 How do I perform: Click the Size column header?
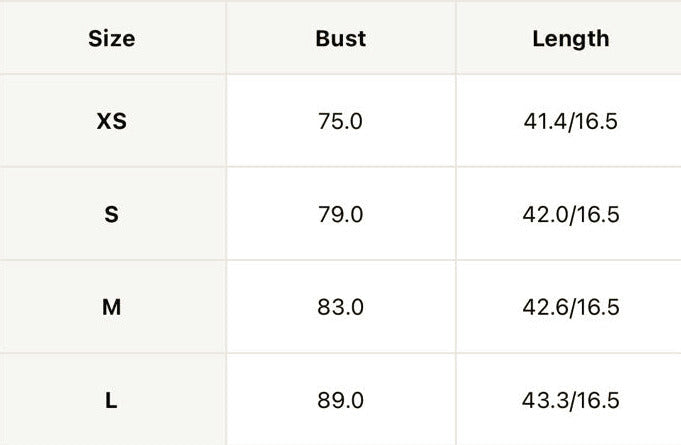click(112, 39)
